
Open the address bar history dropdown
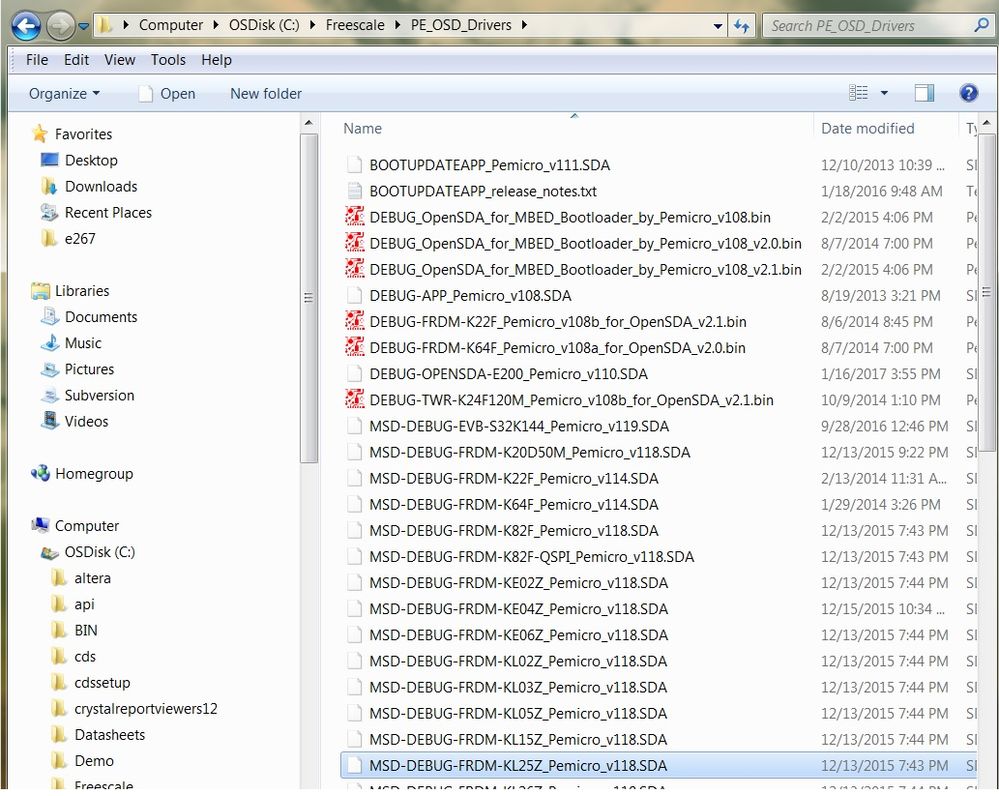717,26
